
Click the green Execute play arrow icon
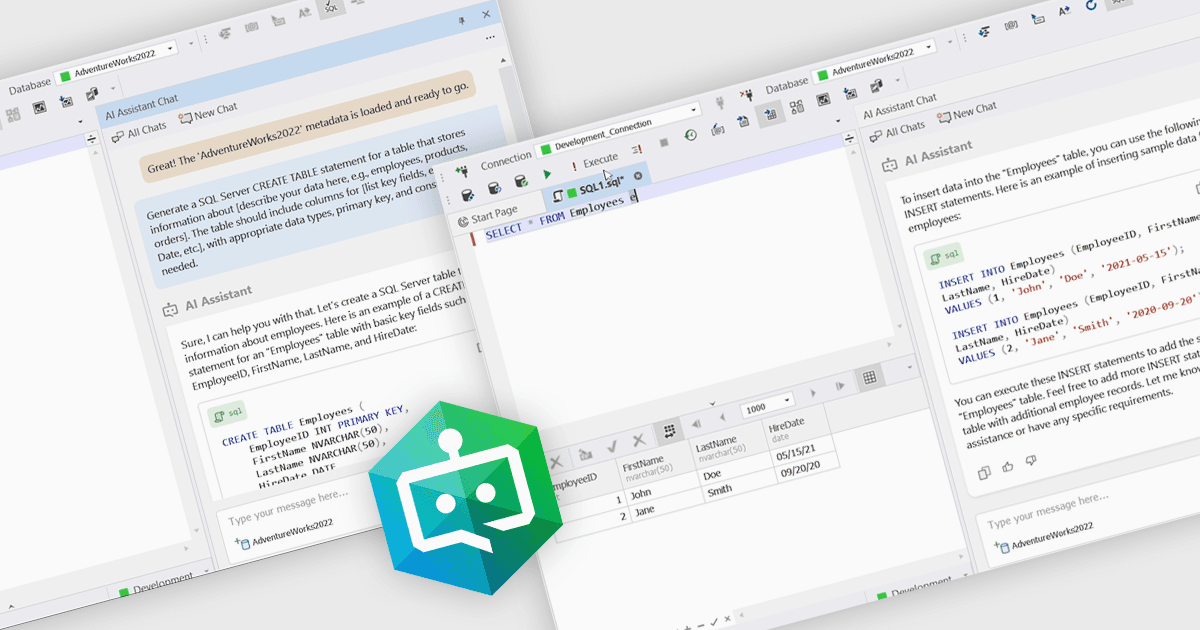(x=547, y=174)
